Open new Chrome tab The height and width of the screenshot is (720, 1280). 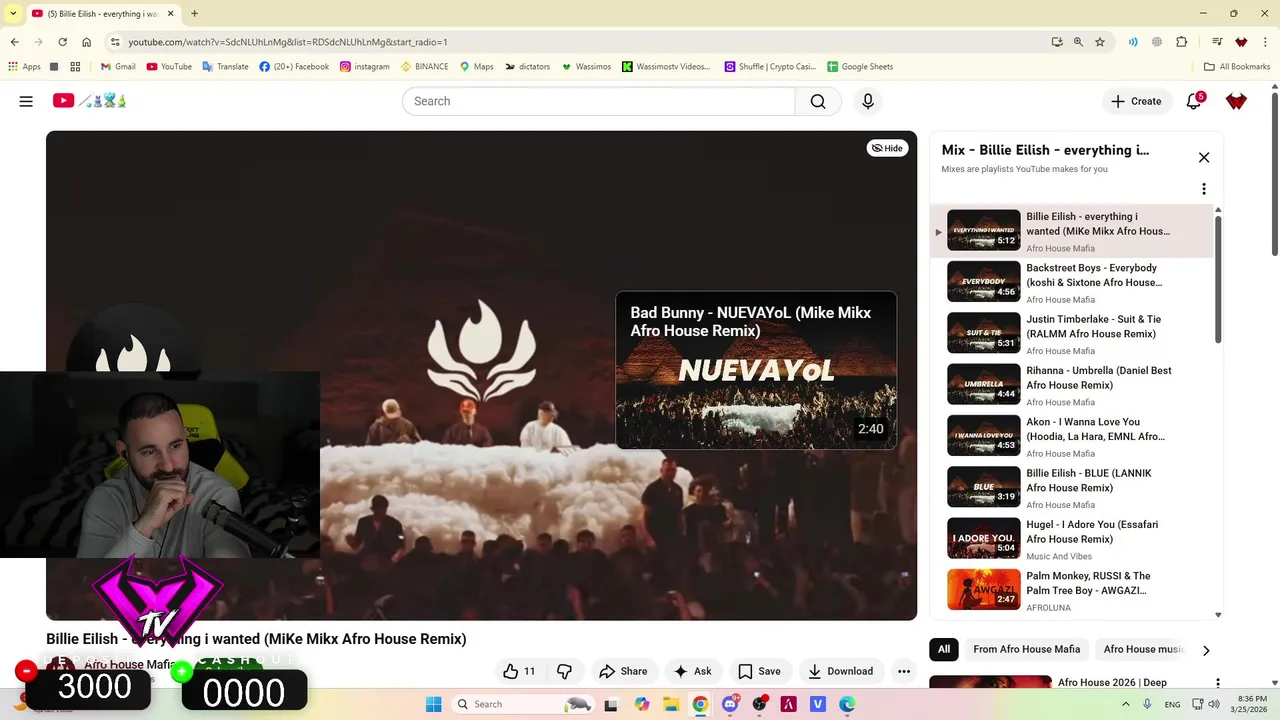194,13
